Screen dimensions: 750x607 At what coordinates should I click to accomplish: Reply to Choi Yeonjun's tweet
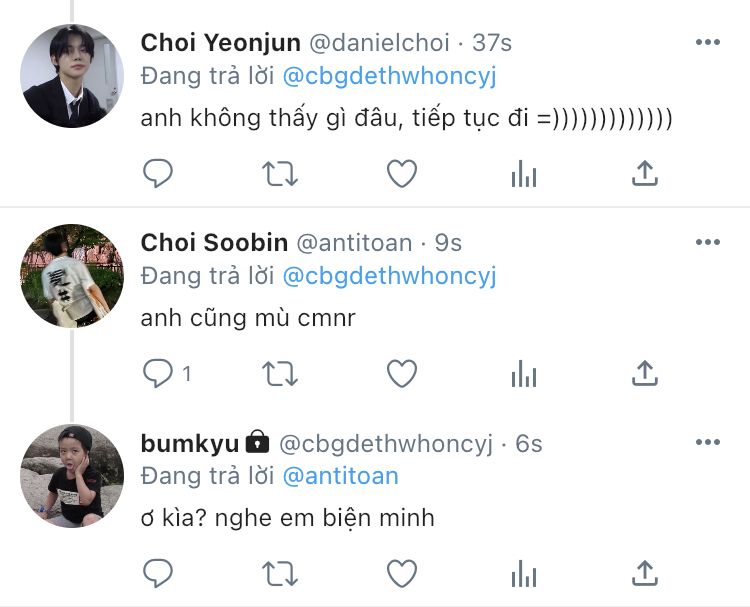pos(158,173)
